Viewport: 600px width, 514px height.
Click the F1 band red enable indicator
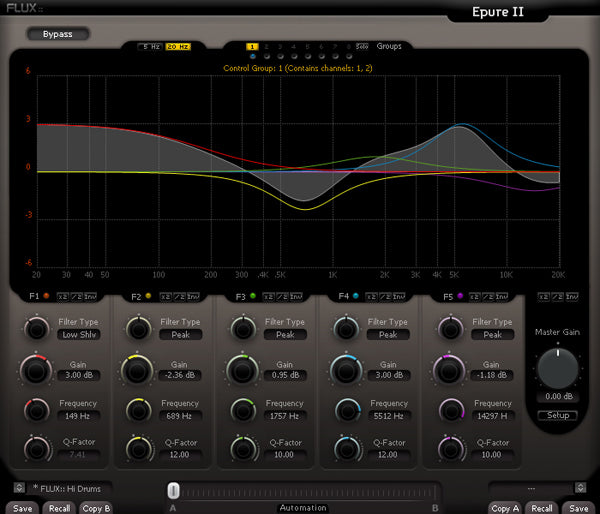point(46,297)
